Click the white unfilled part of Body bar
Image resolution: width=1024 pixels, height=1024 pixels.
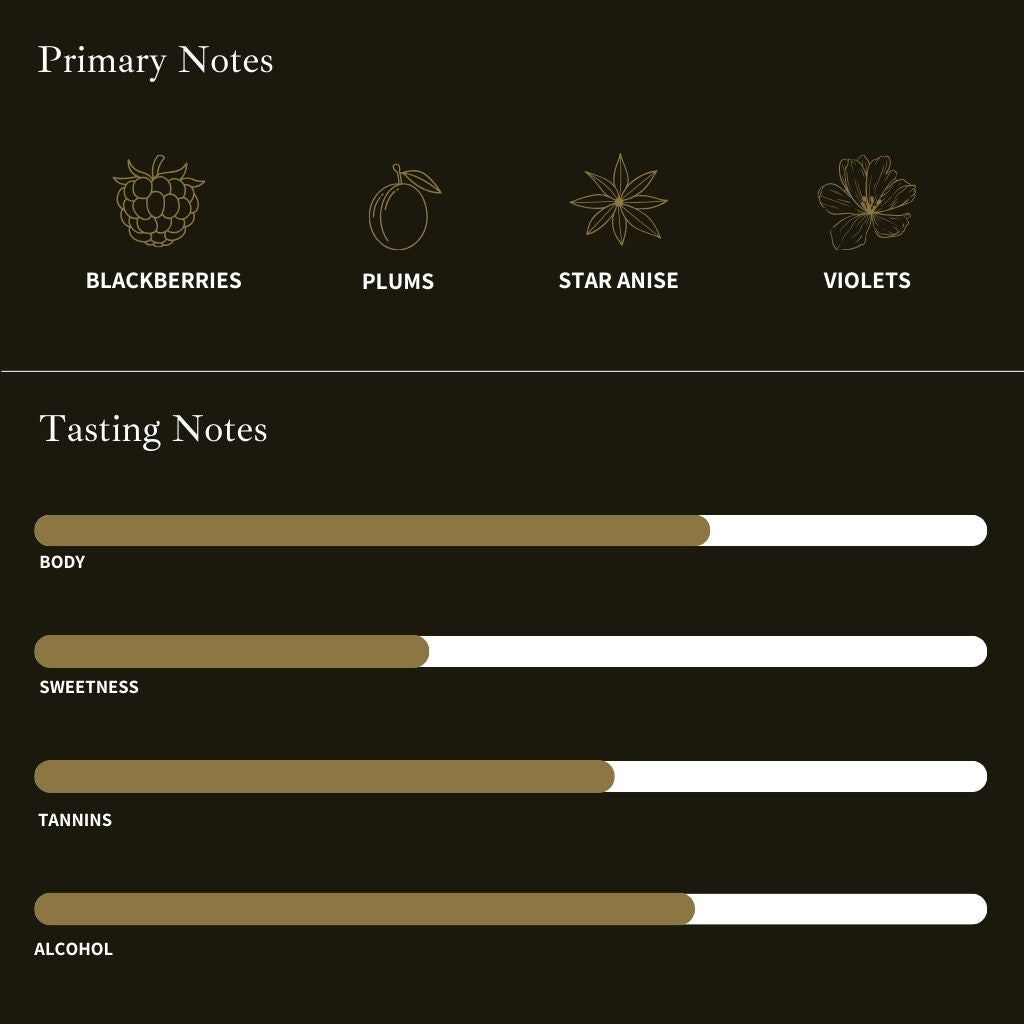click(849, 530)
